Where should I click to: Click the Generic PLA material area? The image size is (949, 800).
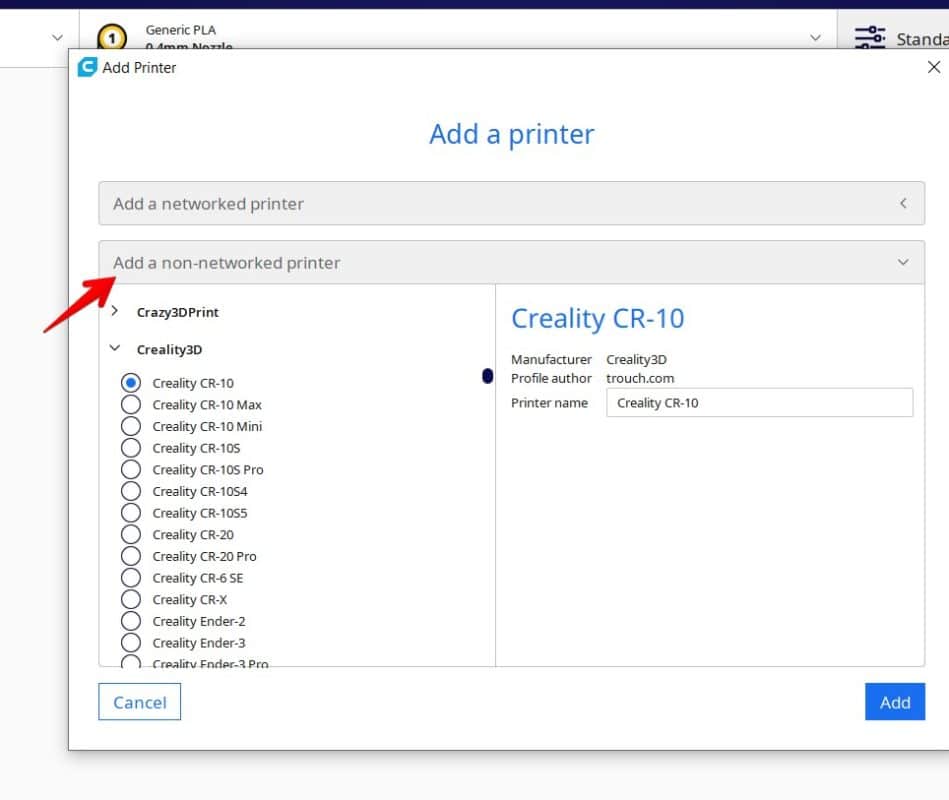pyautogui.click(x=180, y=30)
